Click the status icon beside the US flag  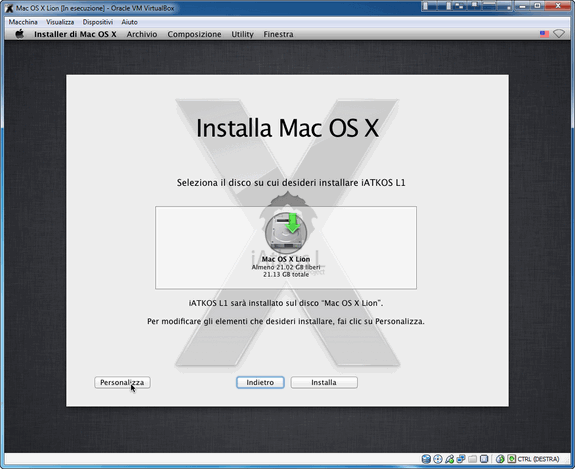(x=559, y=34)
